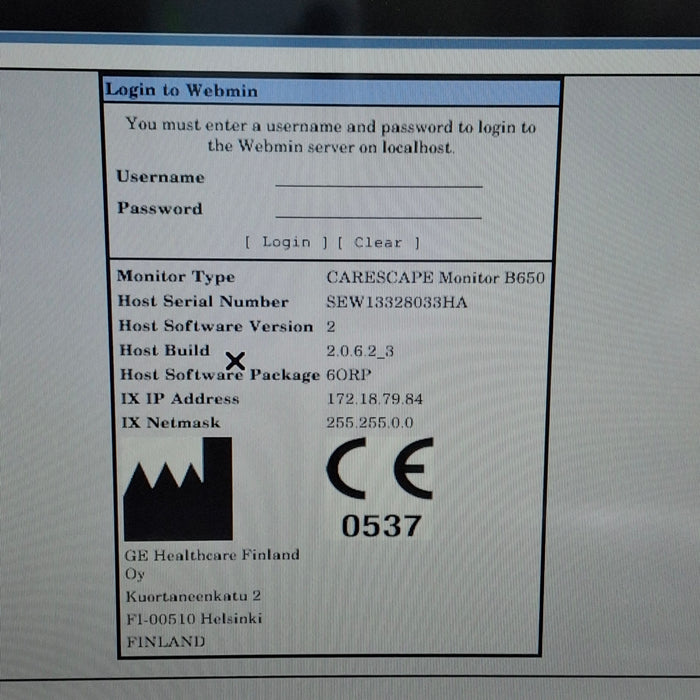Click the Kuortaneenkatu 2 address line
Image resolution: width=700 pixels, height=700 pixels.
point(193,596)
